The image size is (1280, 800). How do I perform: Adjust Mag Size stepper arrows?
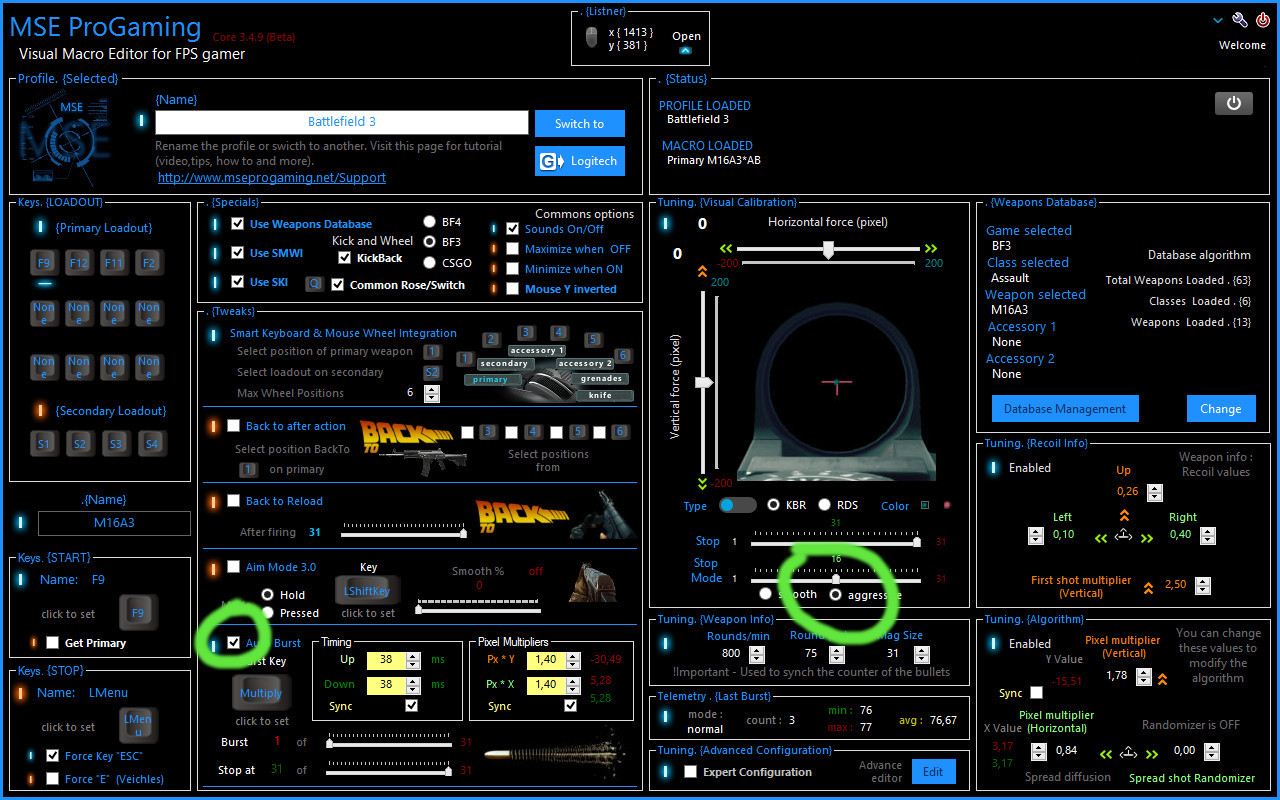pos(921,654)
